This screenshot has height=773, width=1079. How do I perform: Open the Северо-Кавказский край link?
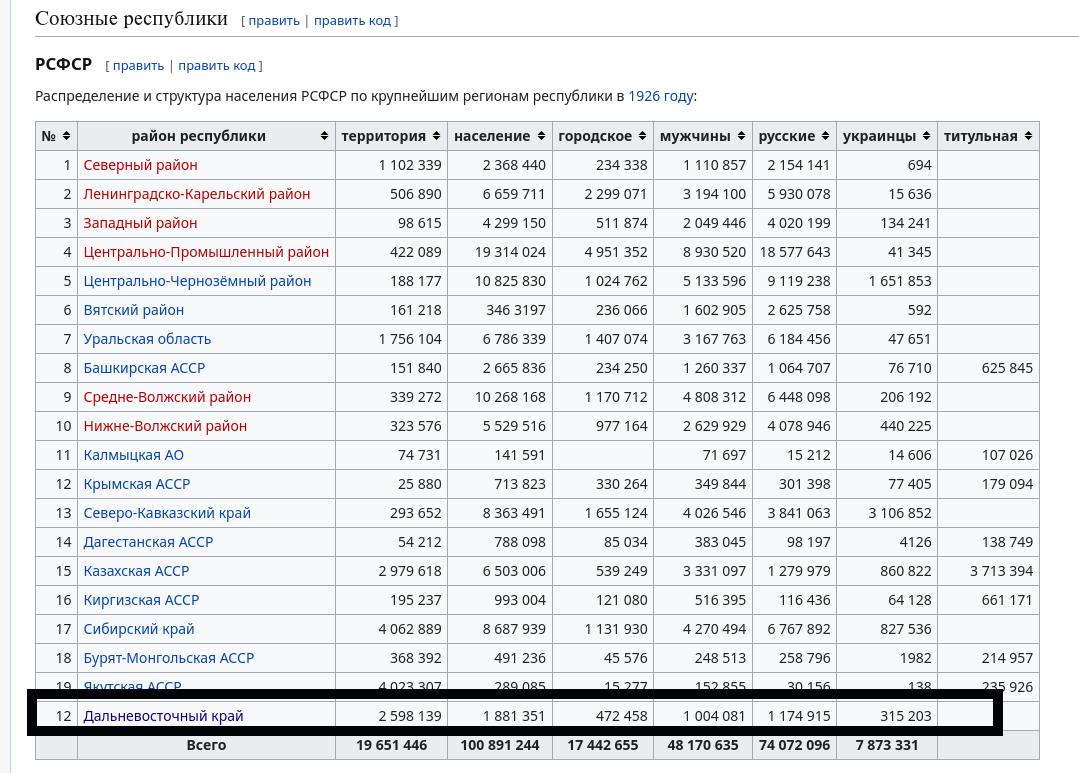click(x=167, y=513)
